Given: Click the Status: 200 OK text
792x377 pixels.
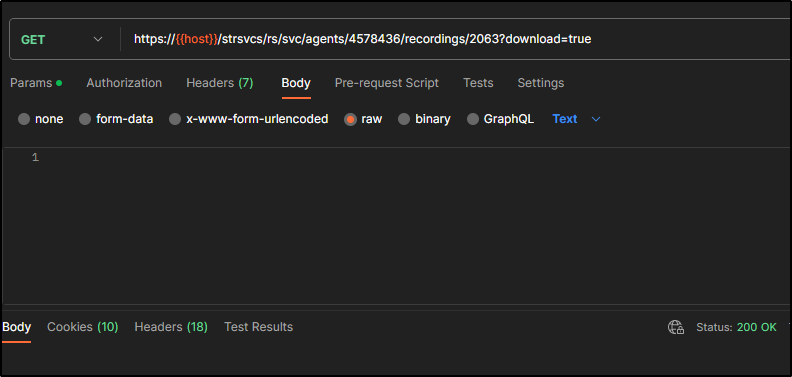Looking at the screenshot, I should tap(736, 327).
